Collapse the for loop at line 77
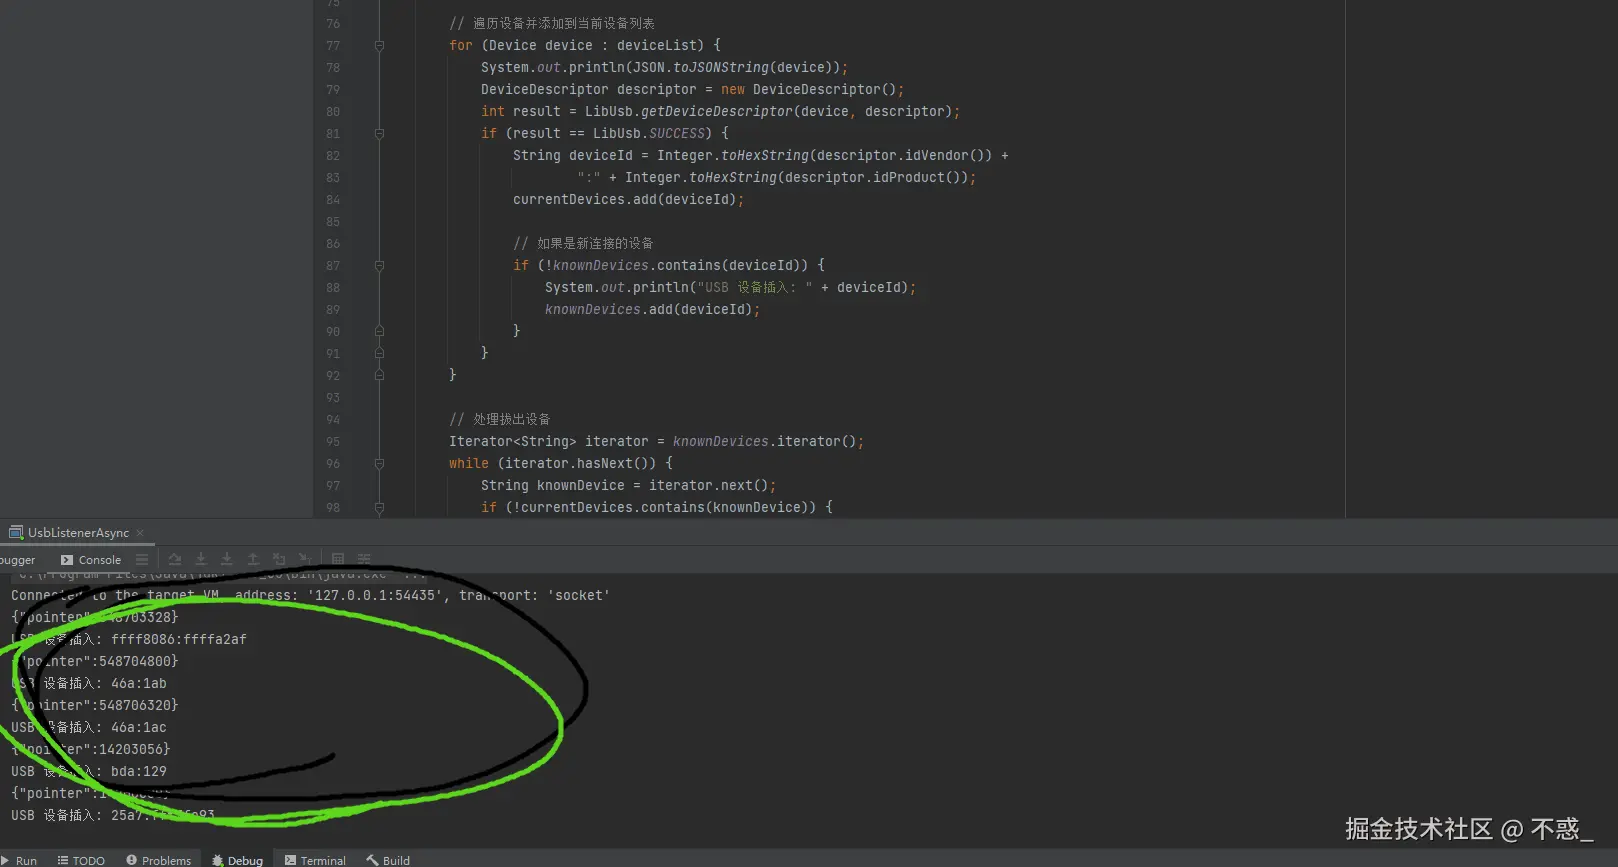This screenshot has height=867, width=1618. pos(379,46)
